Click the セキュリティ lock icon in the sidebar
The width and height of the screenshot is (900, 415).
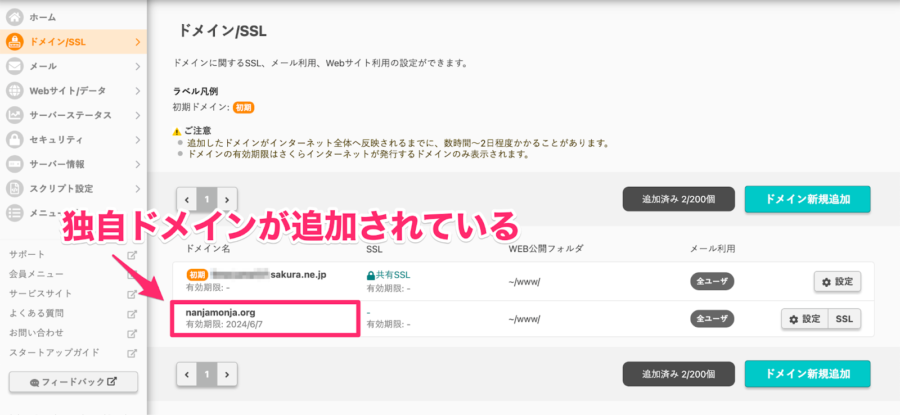[14, 139]
